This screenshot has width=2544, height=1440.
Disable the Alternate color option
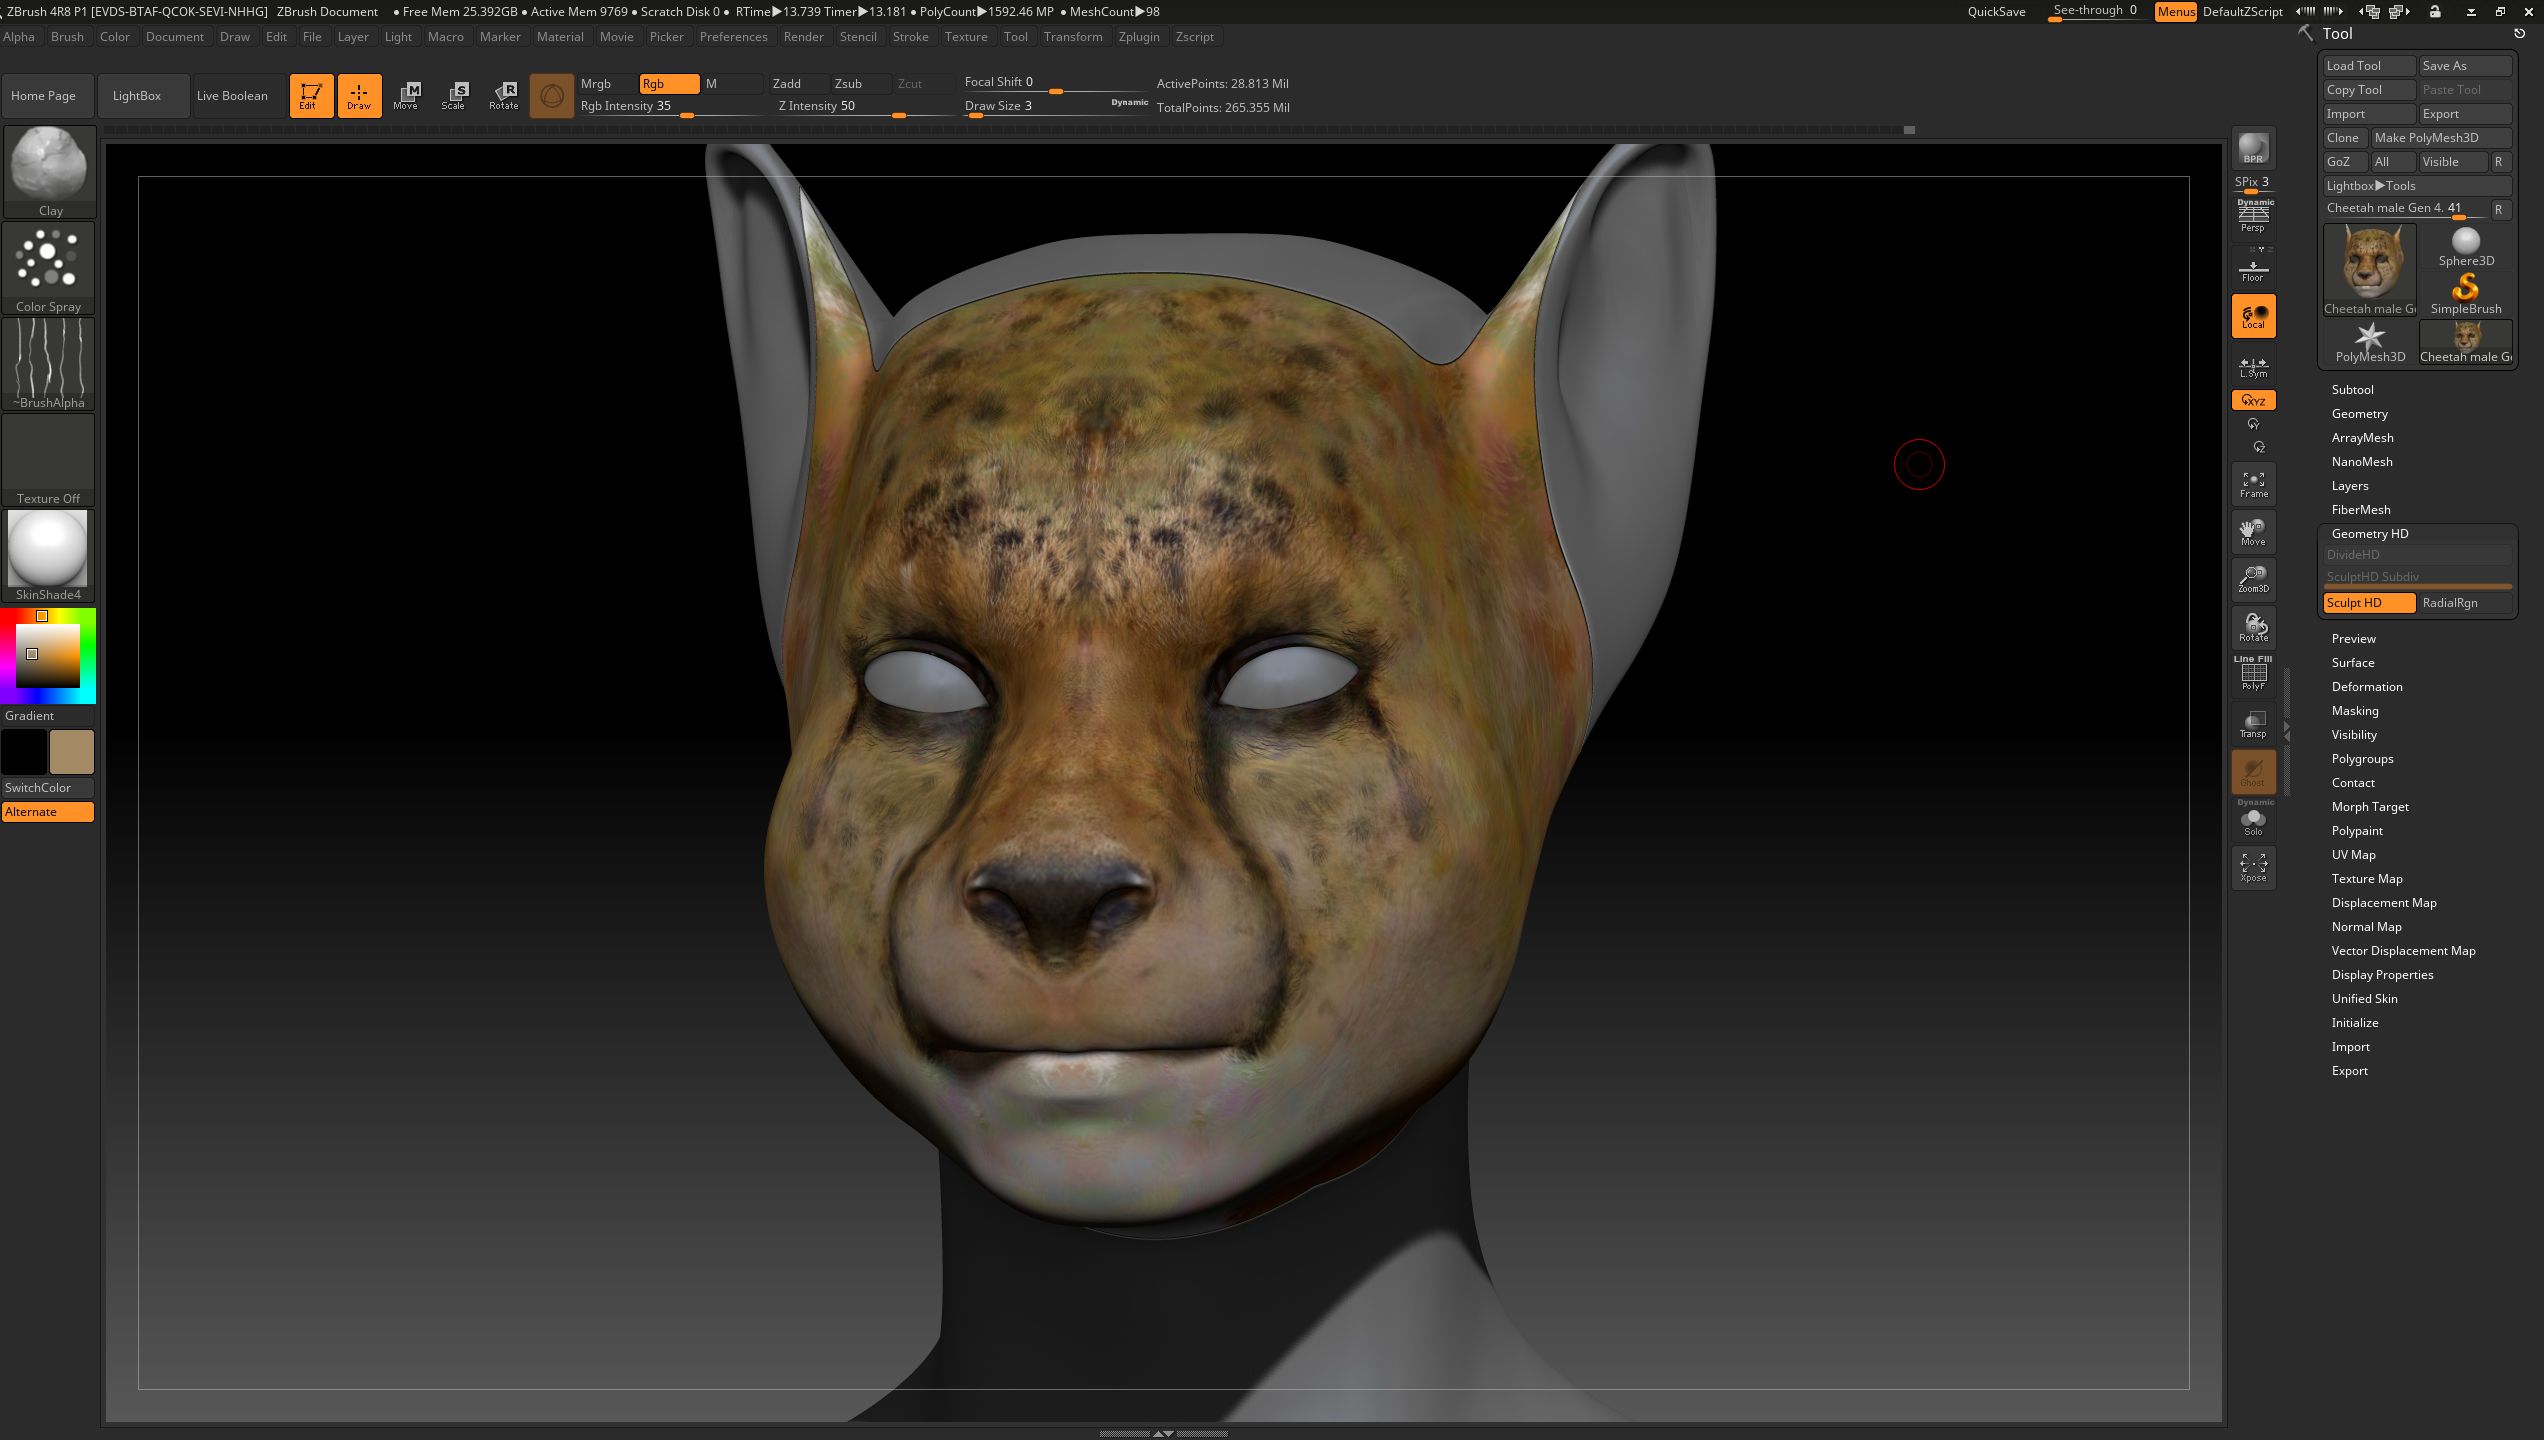[x=47, y=811]
